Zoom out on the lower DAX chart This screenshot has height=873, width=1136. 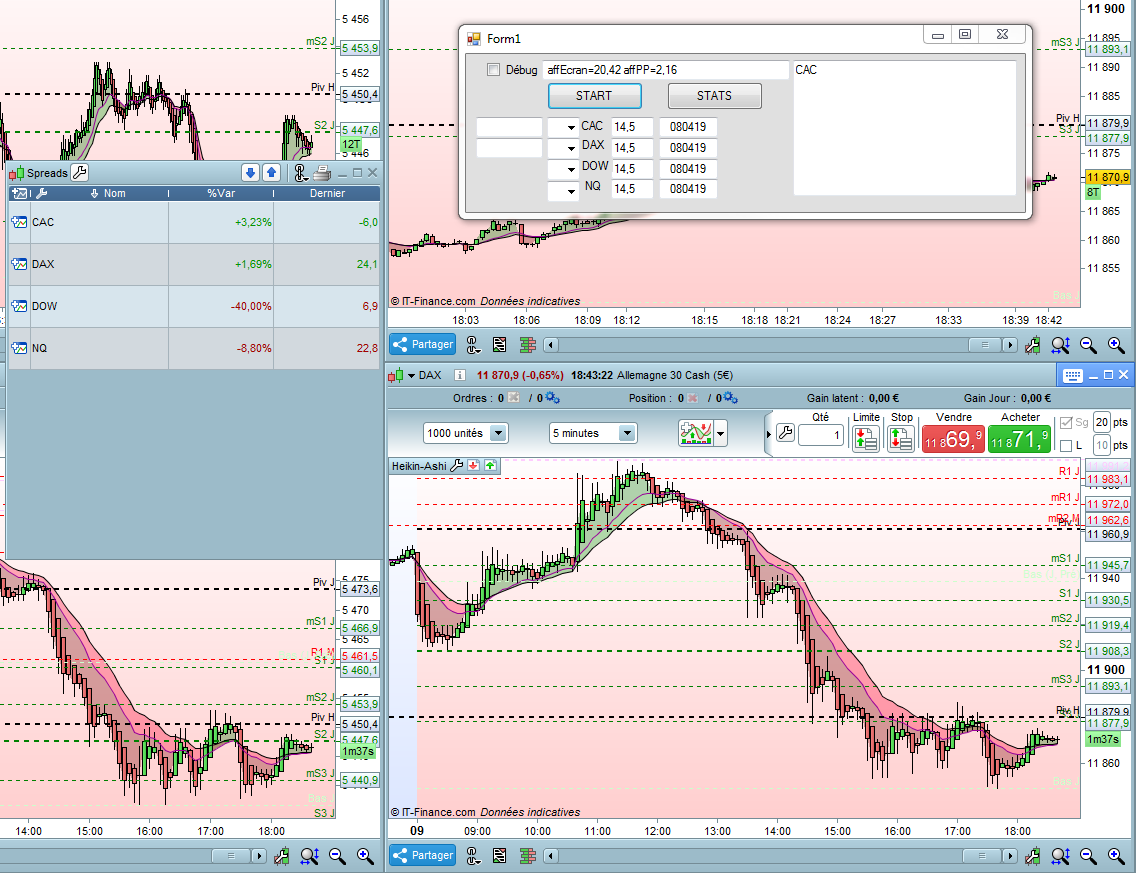click(1088, 856)
